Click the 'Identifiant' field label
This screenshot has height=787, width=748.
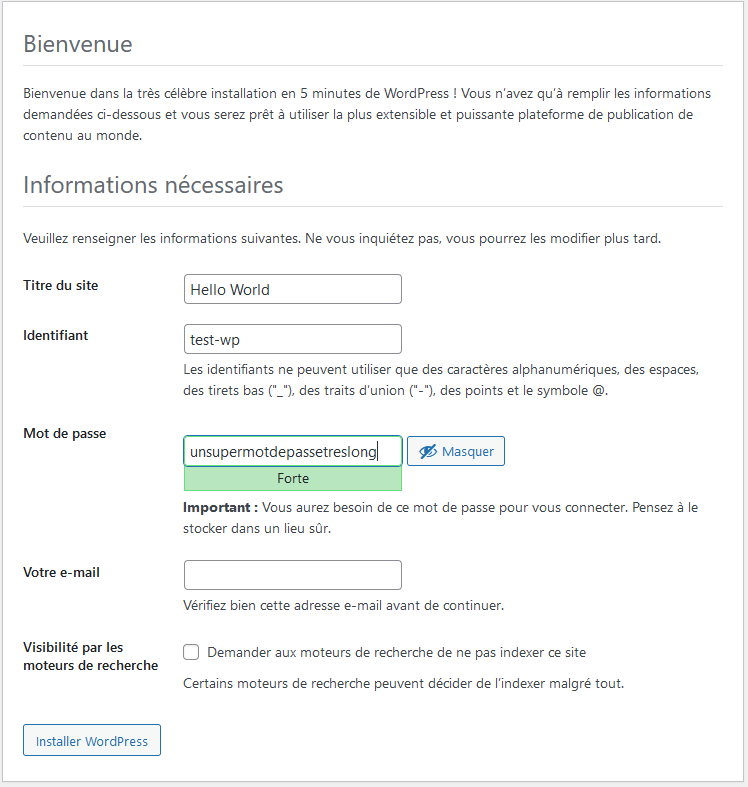pos(56,335)
